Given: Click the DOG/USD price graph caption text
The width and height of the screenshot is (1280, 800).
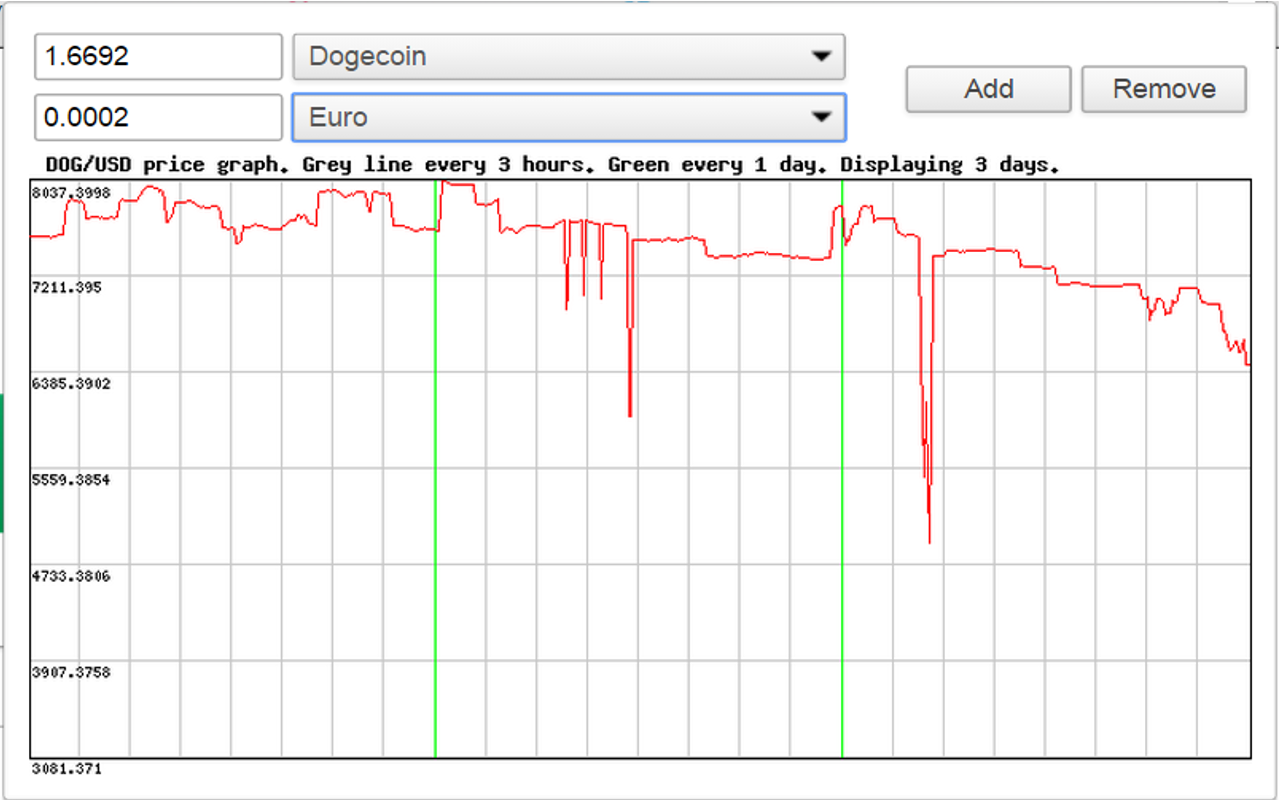Looking at the screenshot, I should [553, 165].
